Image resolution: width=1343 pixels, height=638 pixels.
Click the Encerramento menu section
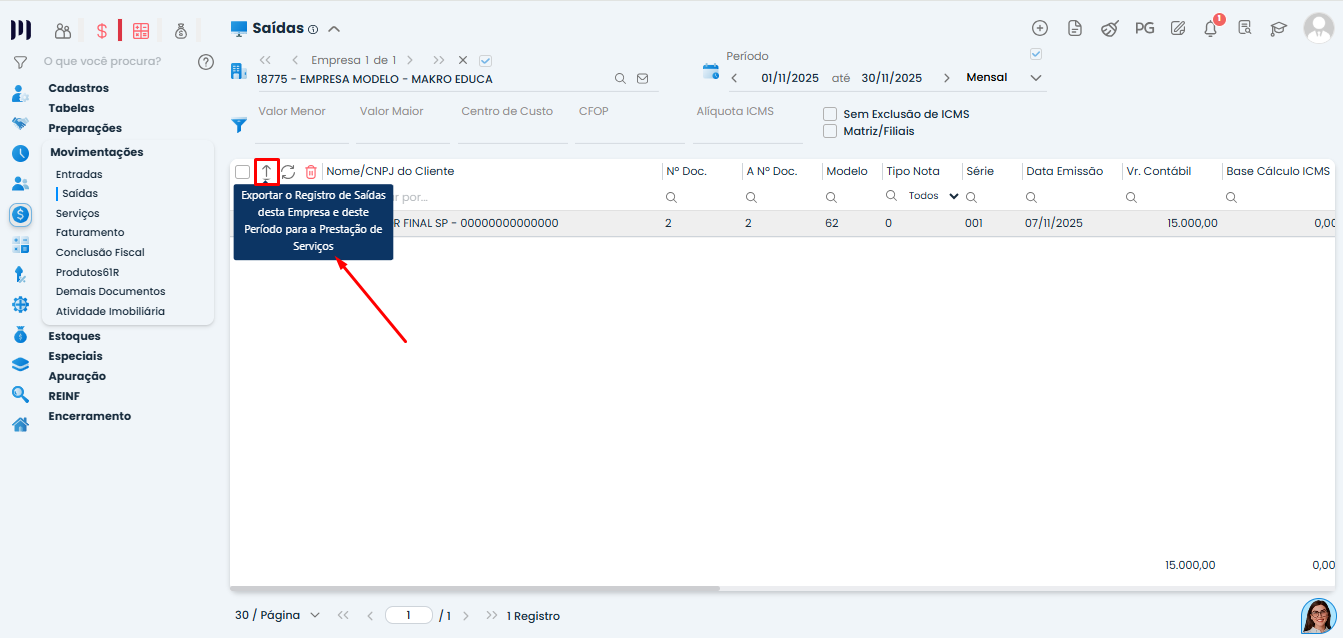[x=89, y=416]
